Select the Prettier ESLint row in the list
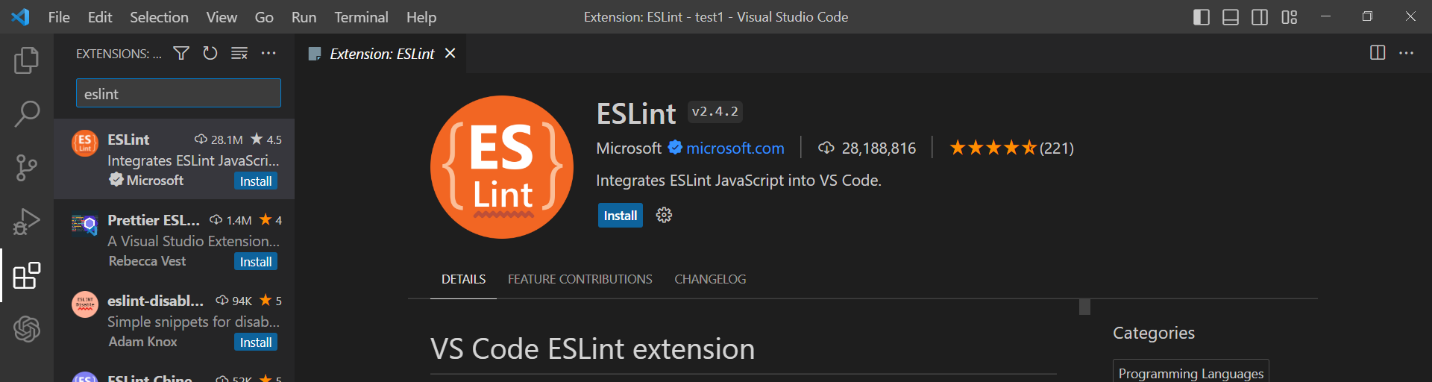 pos(175,240)
